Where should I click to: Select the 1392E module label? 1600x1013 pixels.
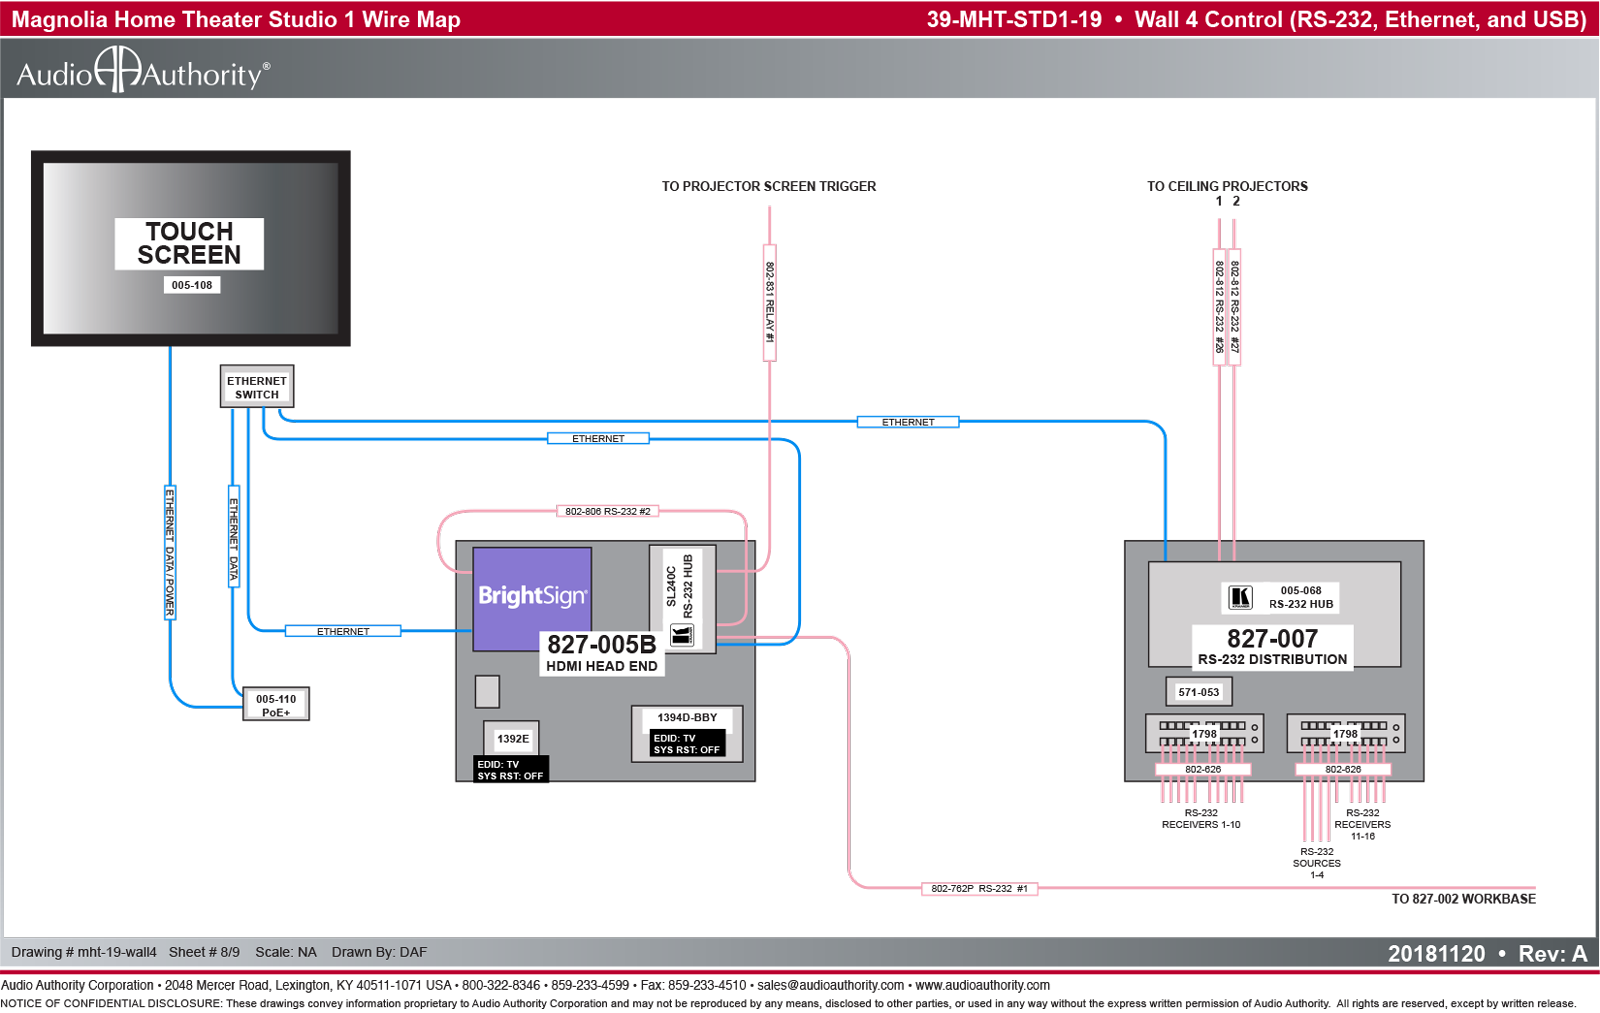[512, 739]
